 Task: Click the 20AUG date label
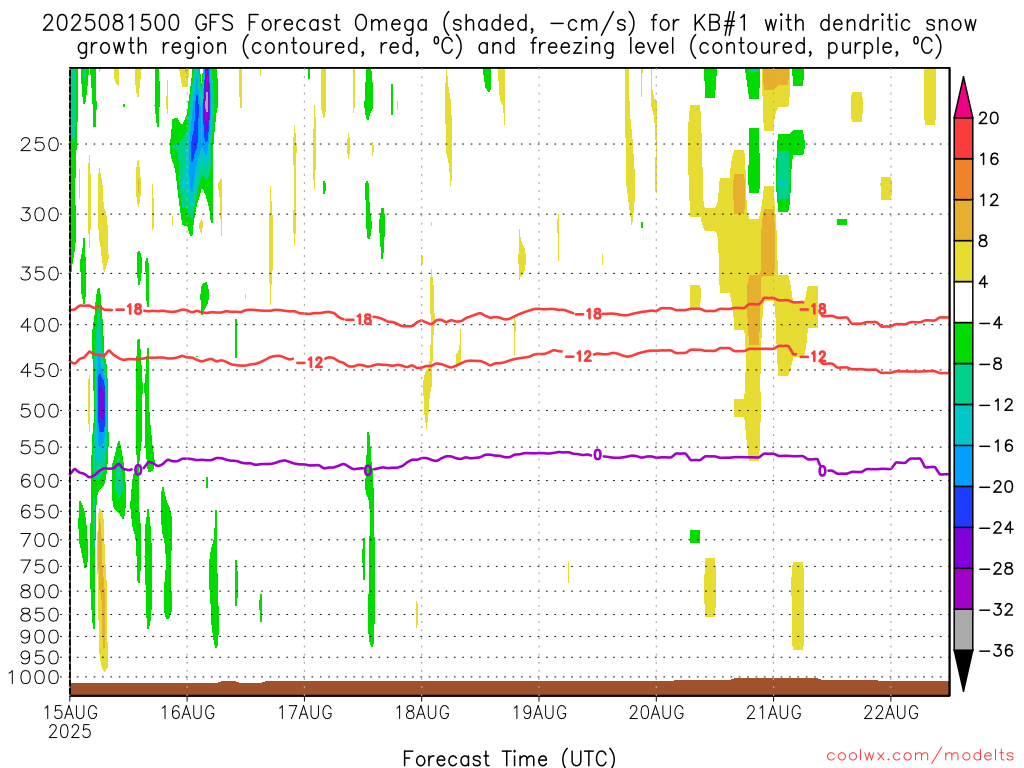pos(657,712)
